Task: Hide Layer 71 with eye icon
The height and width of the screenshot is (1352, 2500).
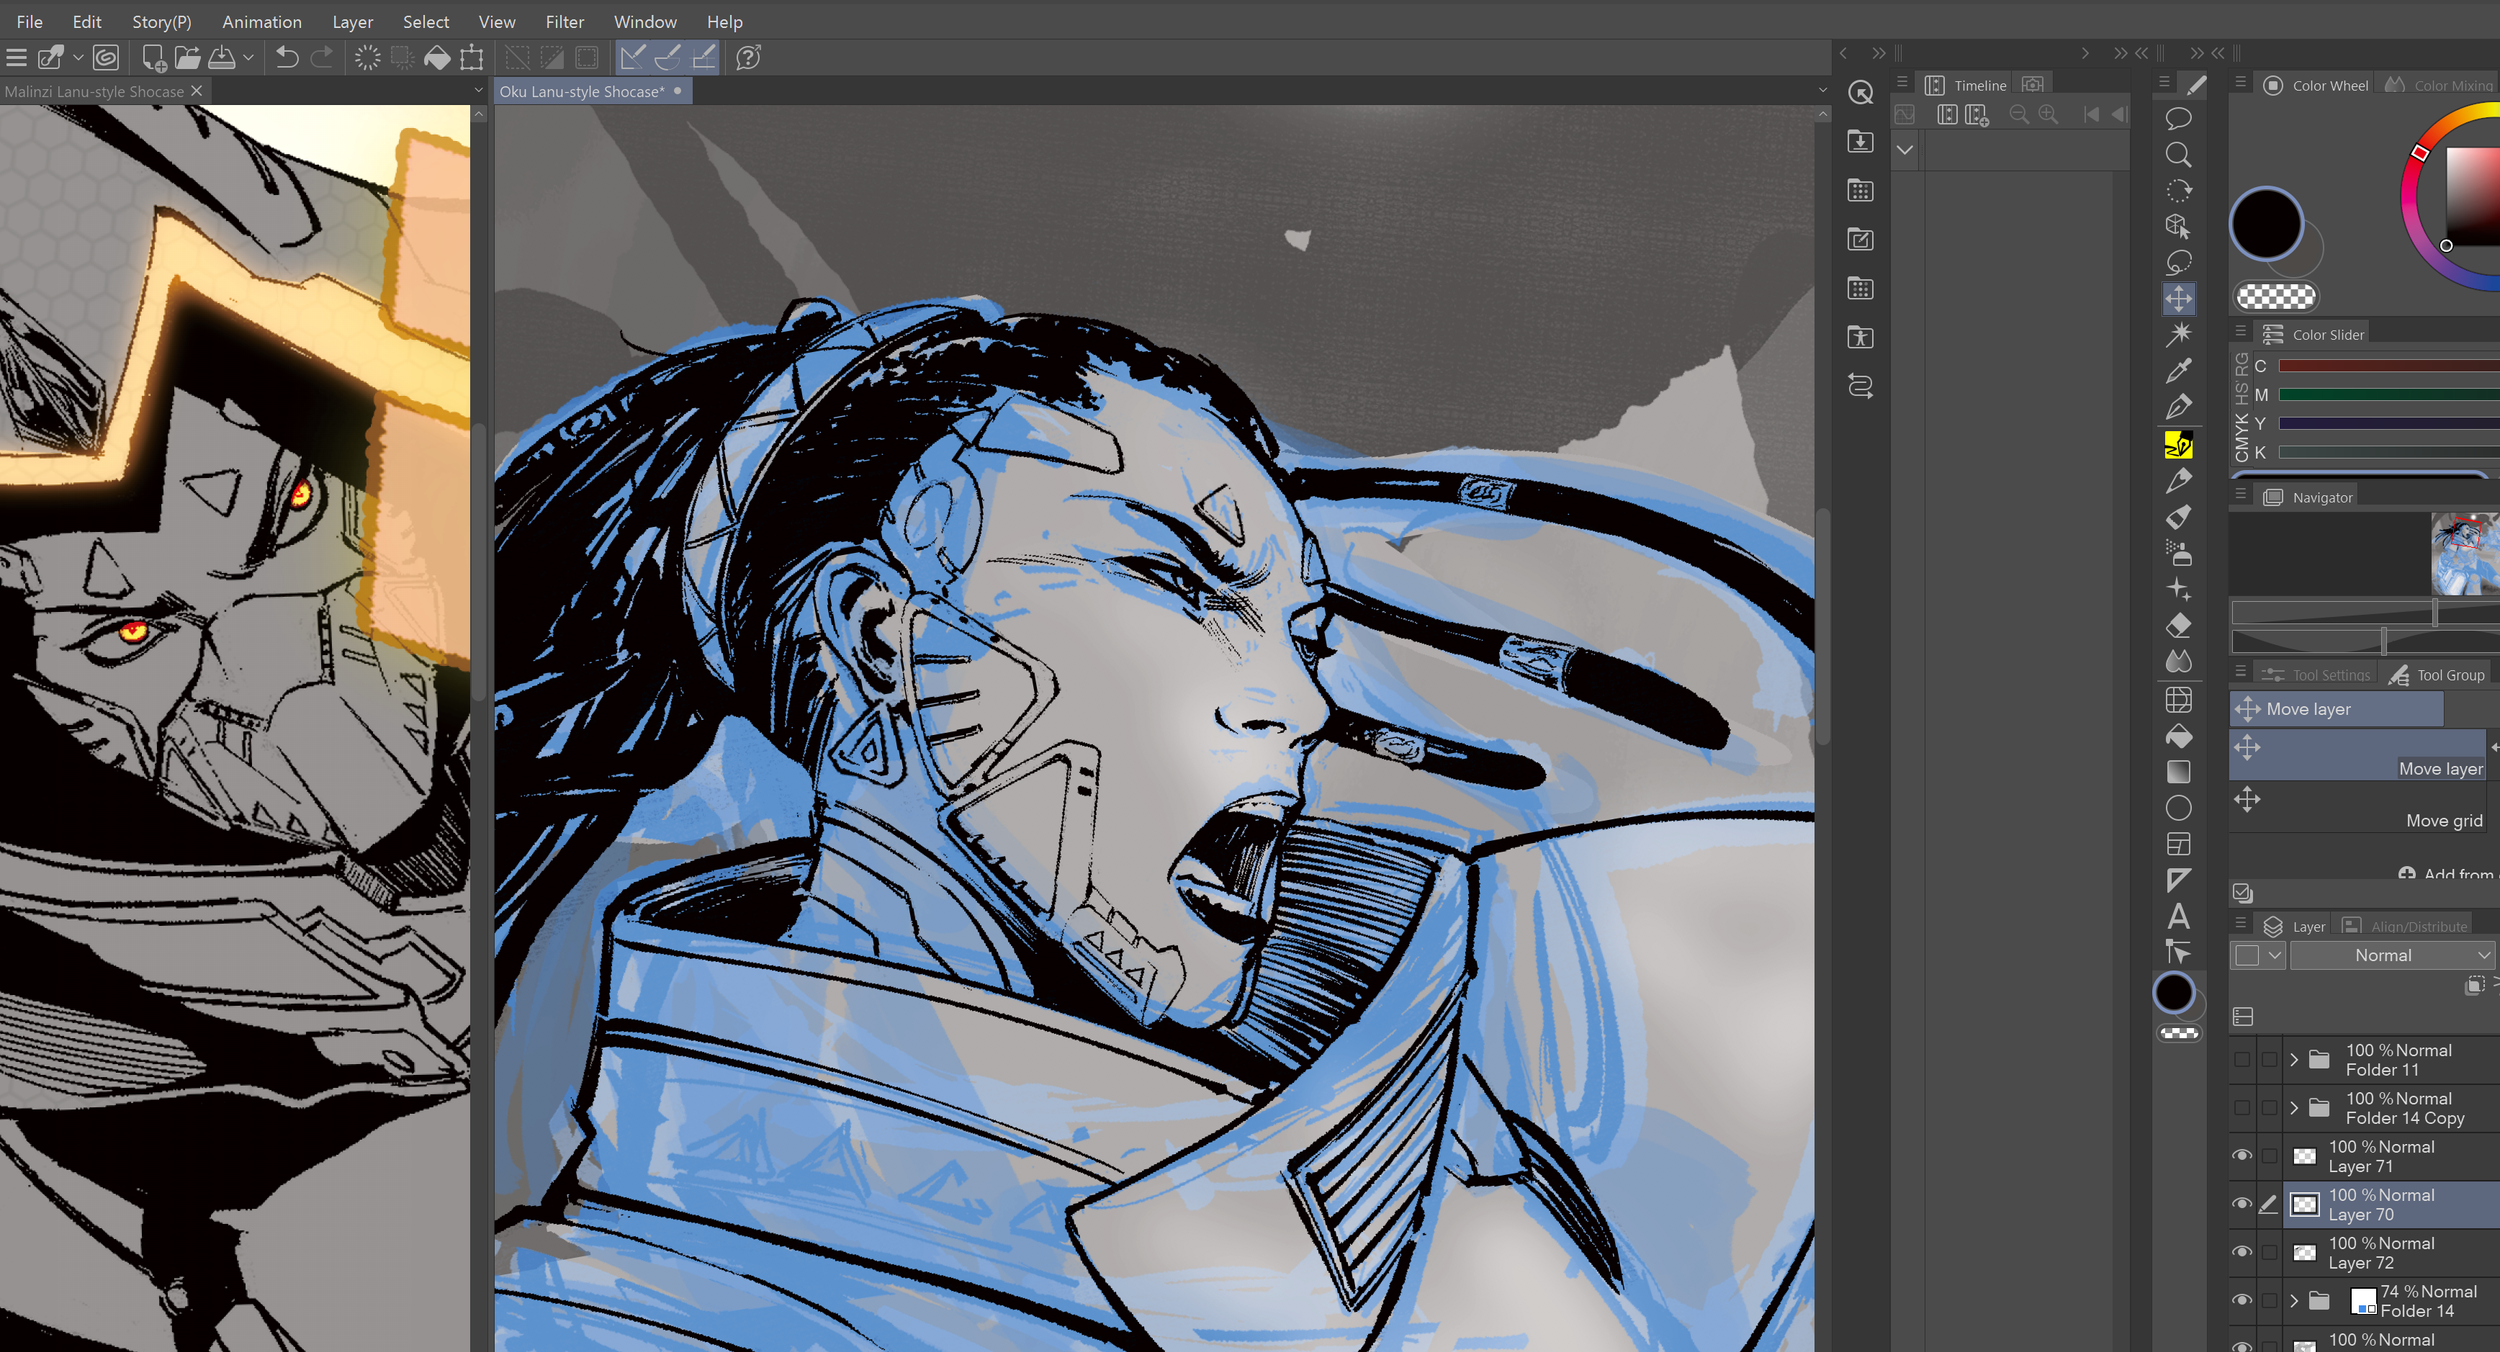Action: [2242, 1156]
